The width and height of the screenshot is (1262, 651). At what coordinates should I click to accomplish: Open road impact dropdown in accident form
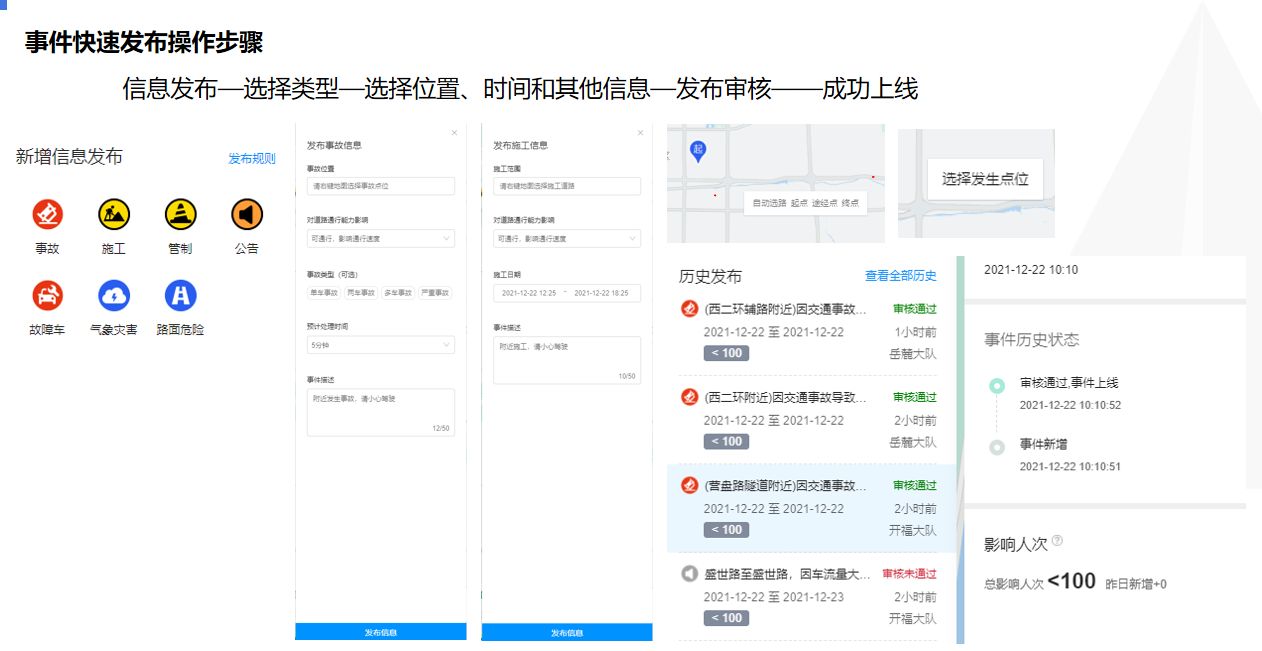[380, 239]
